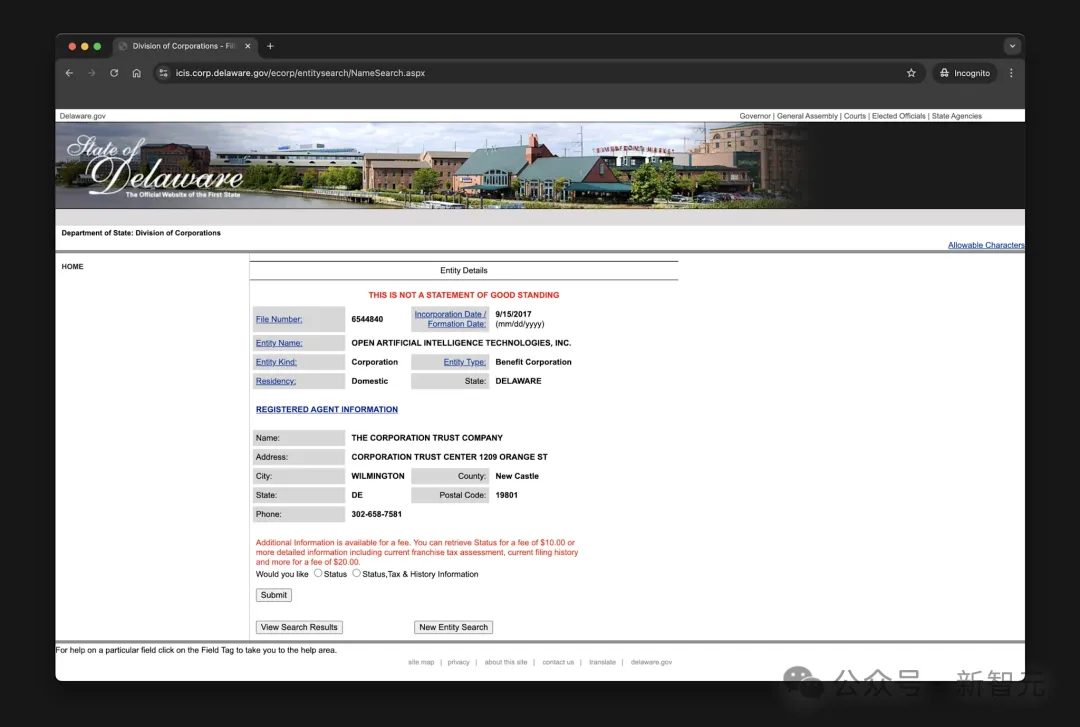Open Chrome three-dot menu
The height and width of the screenshot is (727, 1080).
(1011, 73)
